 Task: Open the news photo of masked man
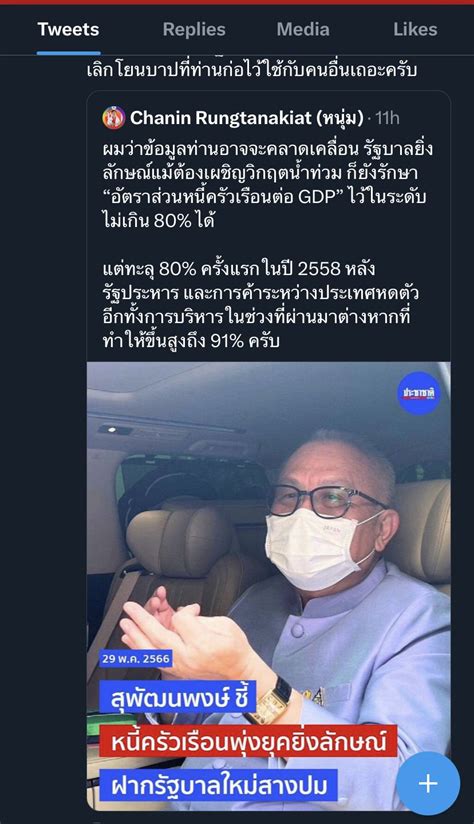(x=269, y=586)
